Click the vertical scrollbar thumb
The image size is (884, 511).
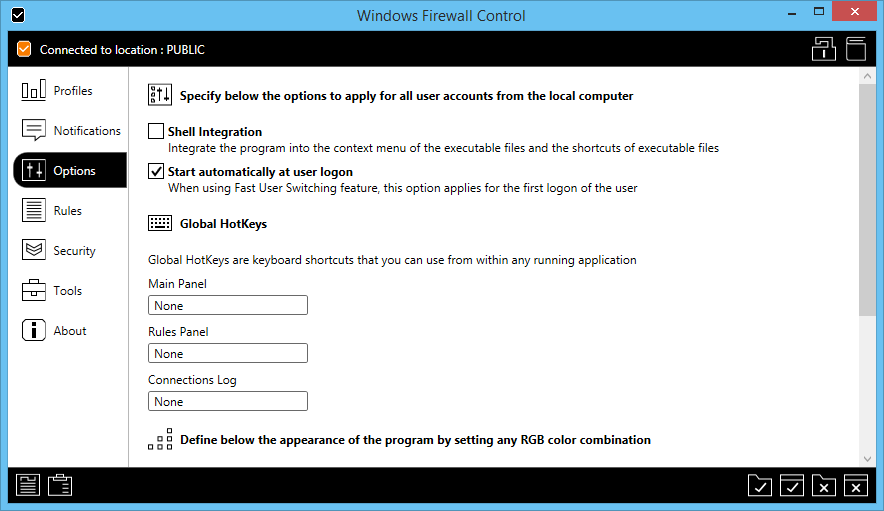point(867,200)
